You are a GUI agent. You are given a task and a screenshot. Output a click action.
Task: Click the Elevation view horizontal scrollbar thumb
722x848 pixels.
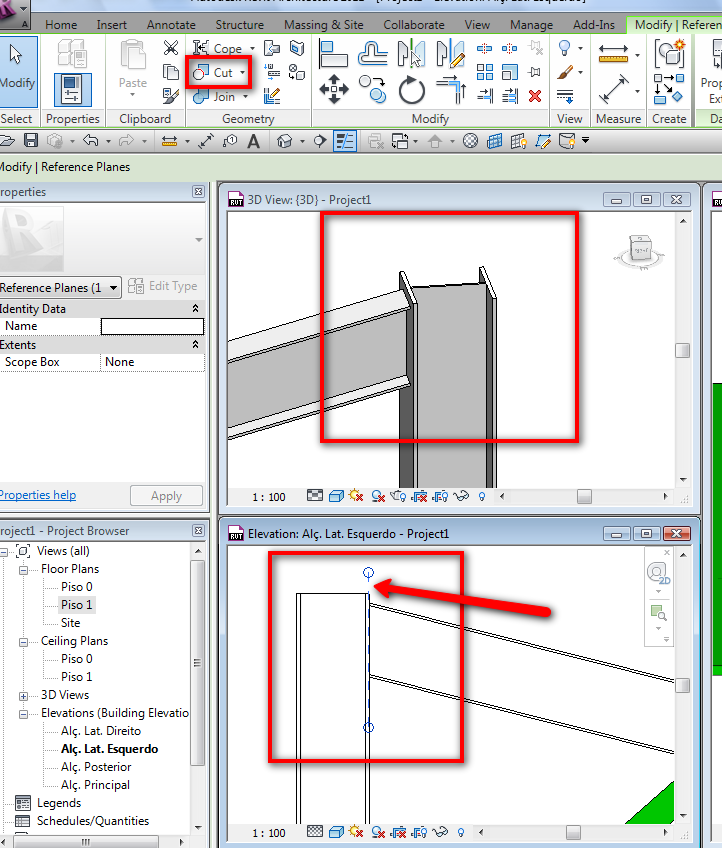pos(573,832)
